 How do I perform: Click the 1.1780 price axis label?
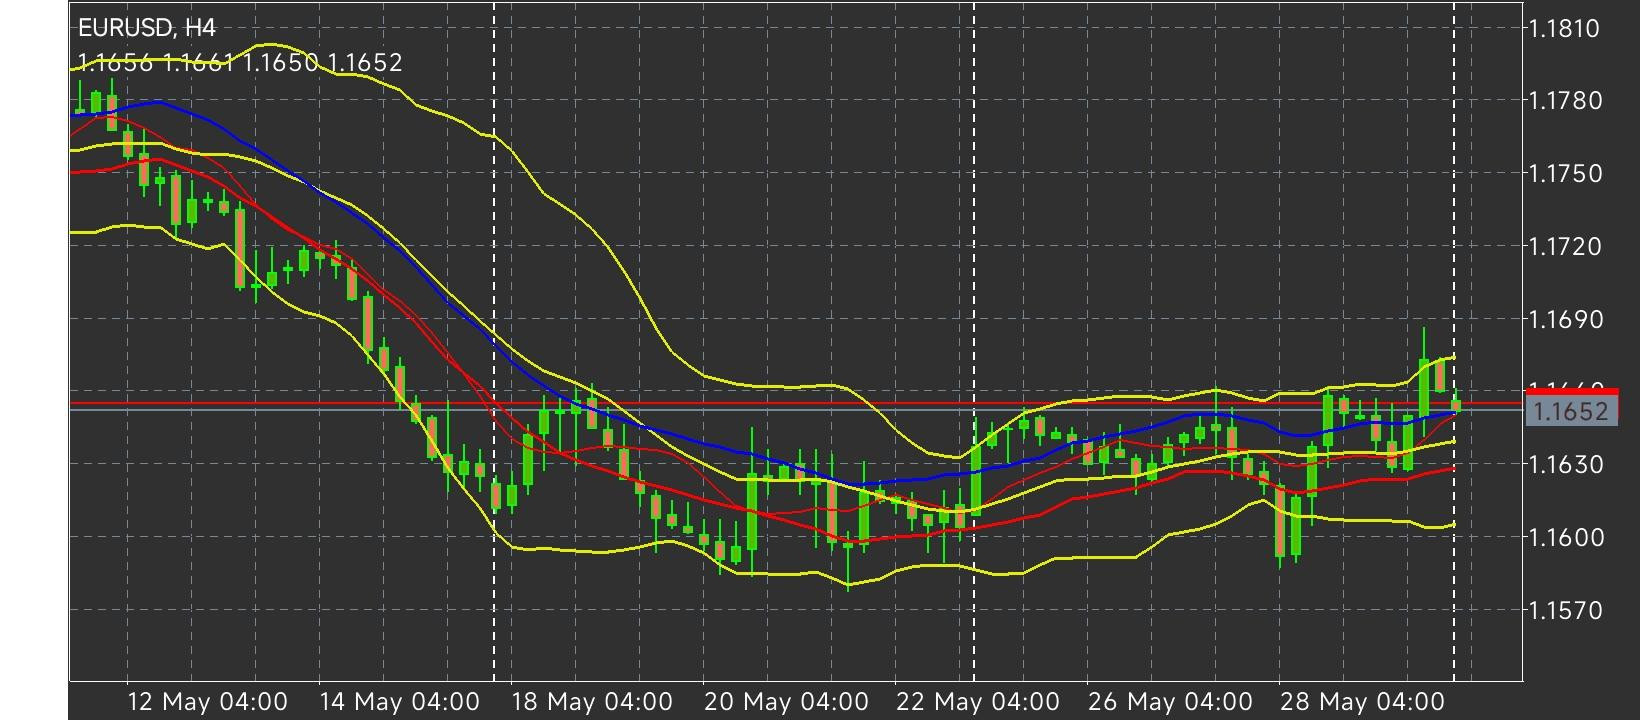[x=1565, y=101]
